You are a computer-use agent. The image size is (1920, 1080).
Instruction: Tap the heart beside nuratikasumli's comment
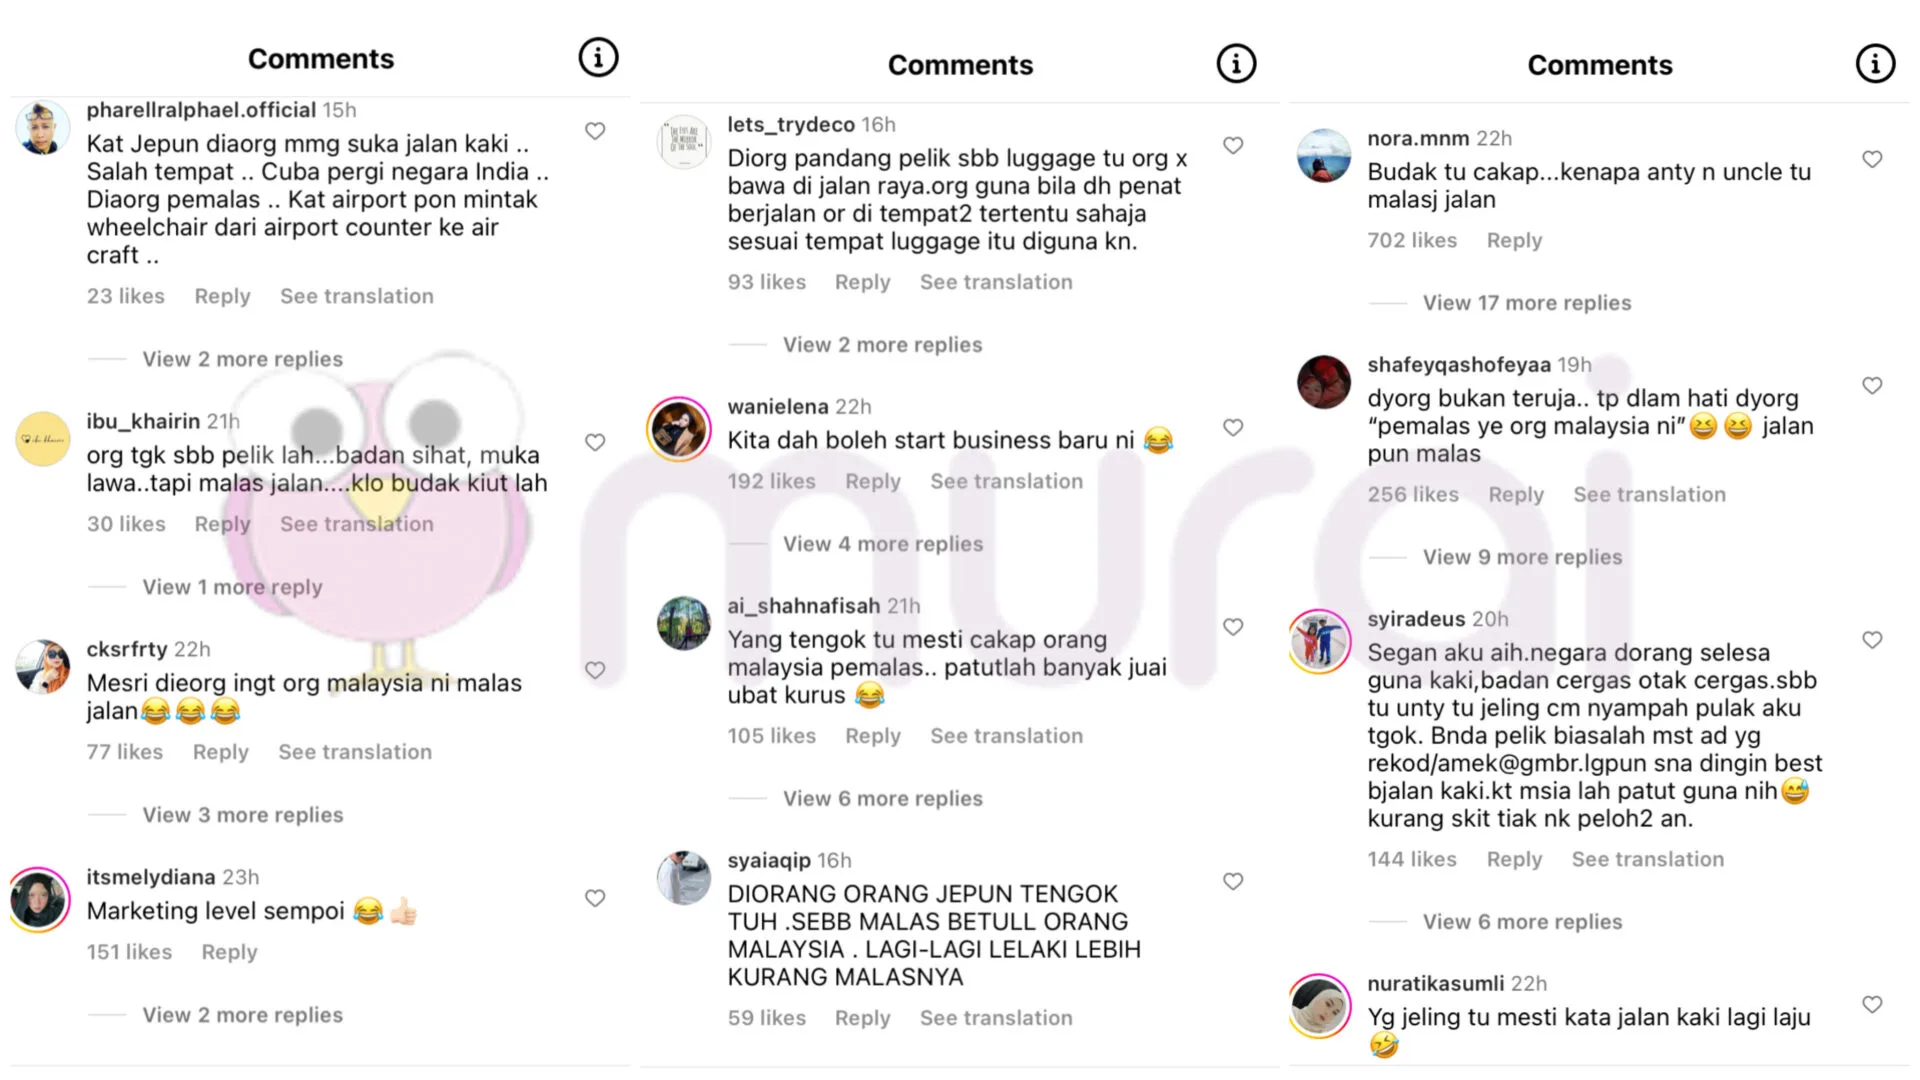pyautogui.click(x=1872, y=1004)
